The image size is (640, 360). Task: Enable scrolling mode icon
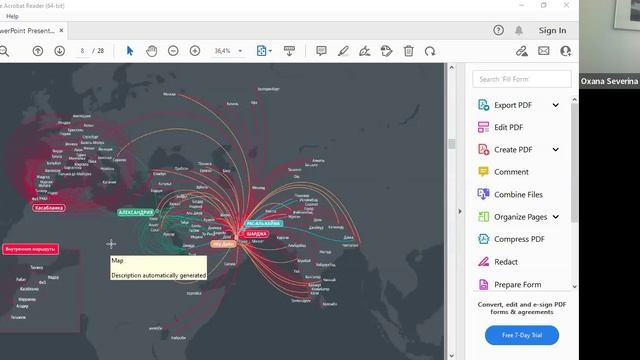tap(289, 51)
